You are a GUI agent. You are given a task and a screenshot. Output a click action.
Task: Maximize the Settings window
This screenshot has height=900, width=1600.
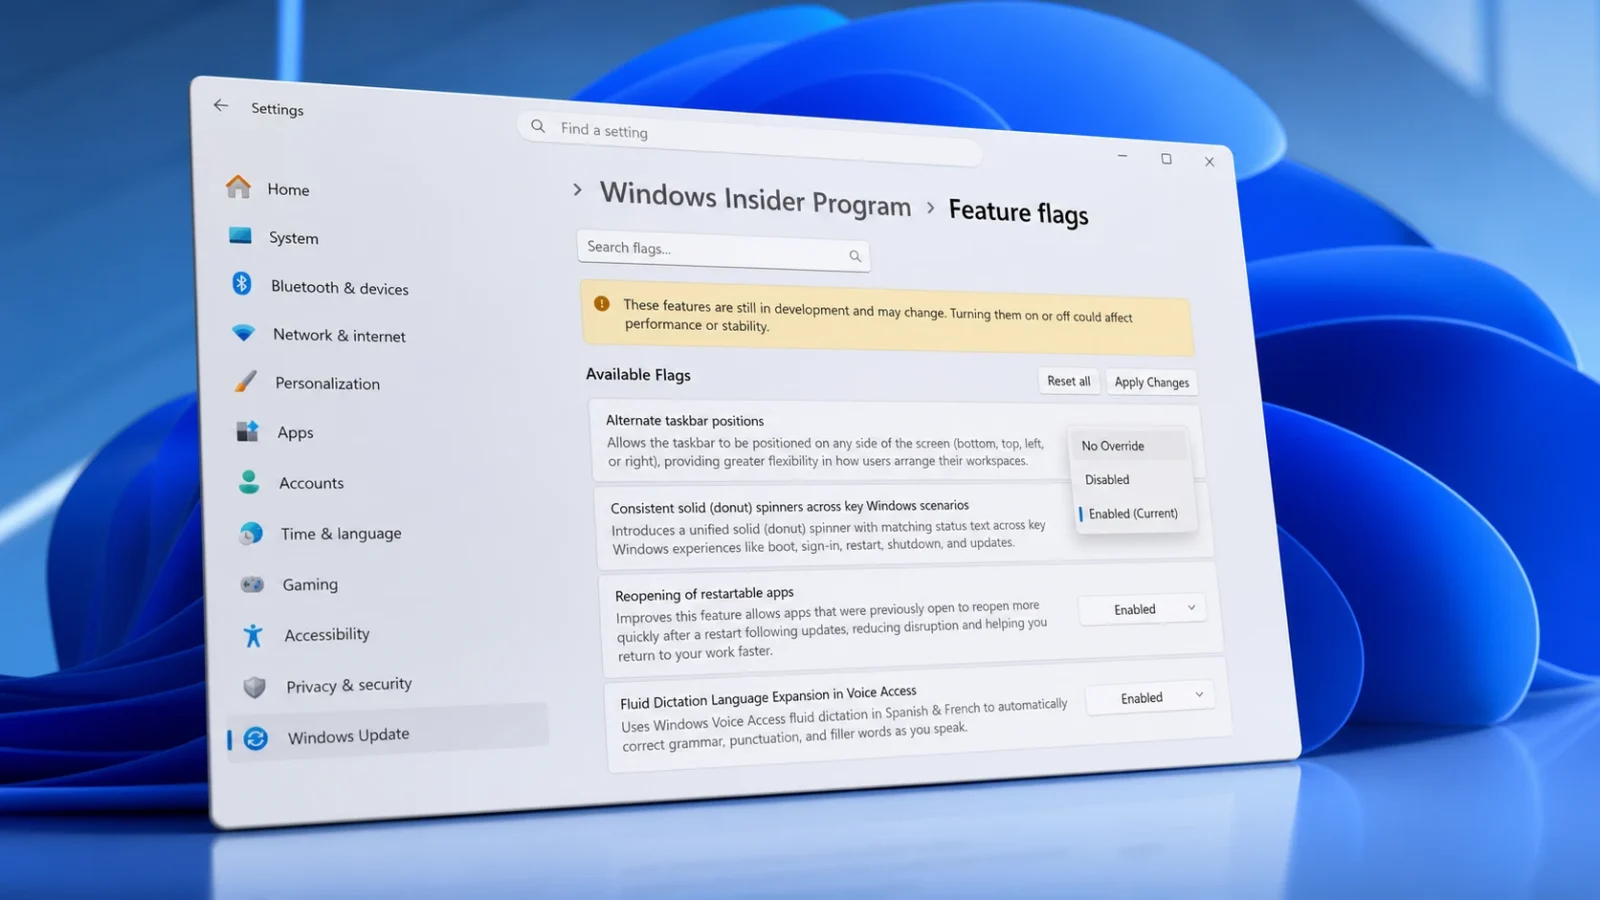1166,159
